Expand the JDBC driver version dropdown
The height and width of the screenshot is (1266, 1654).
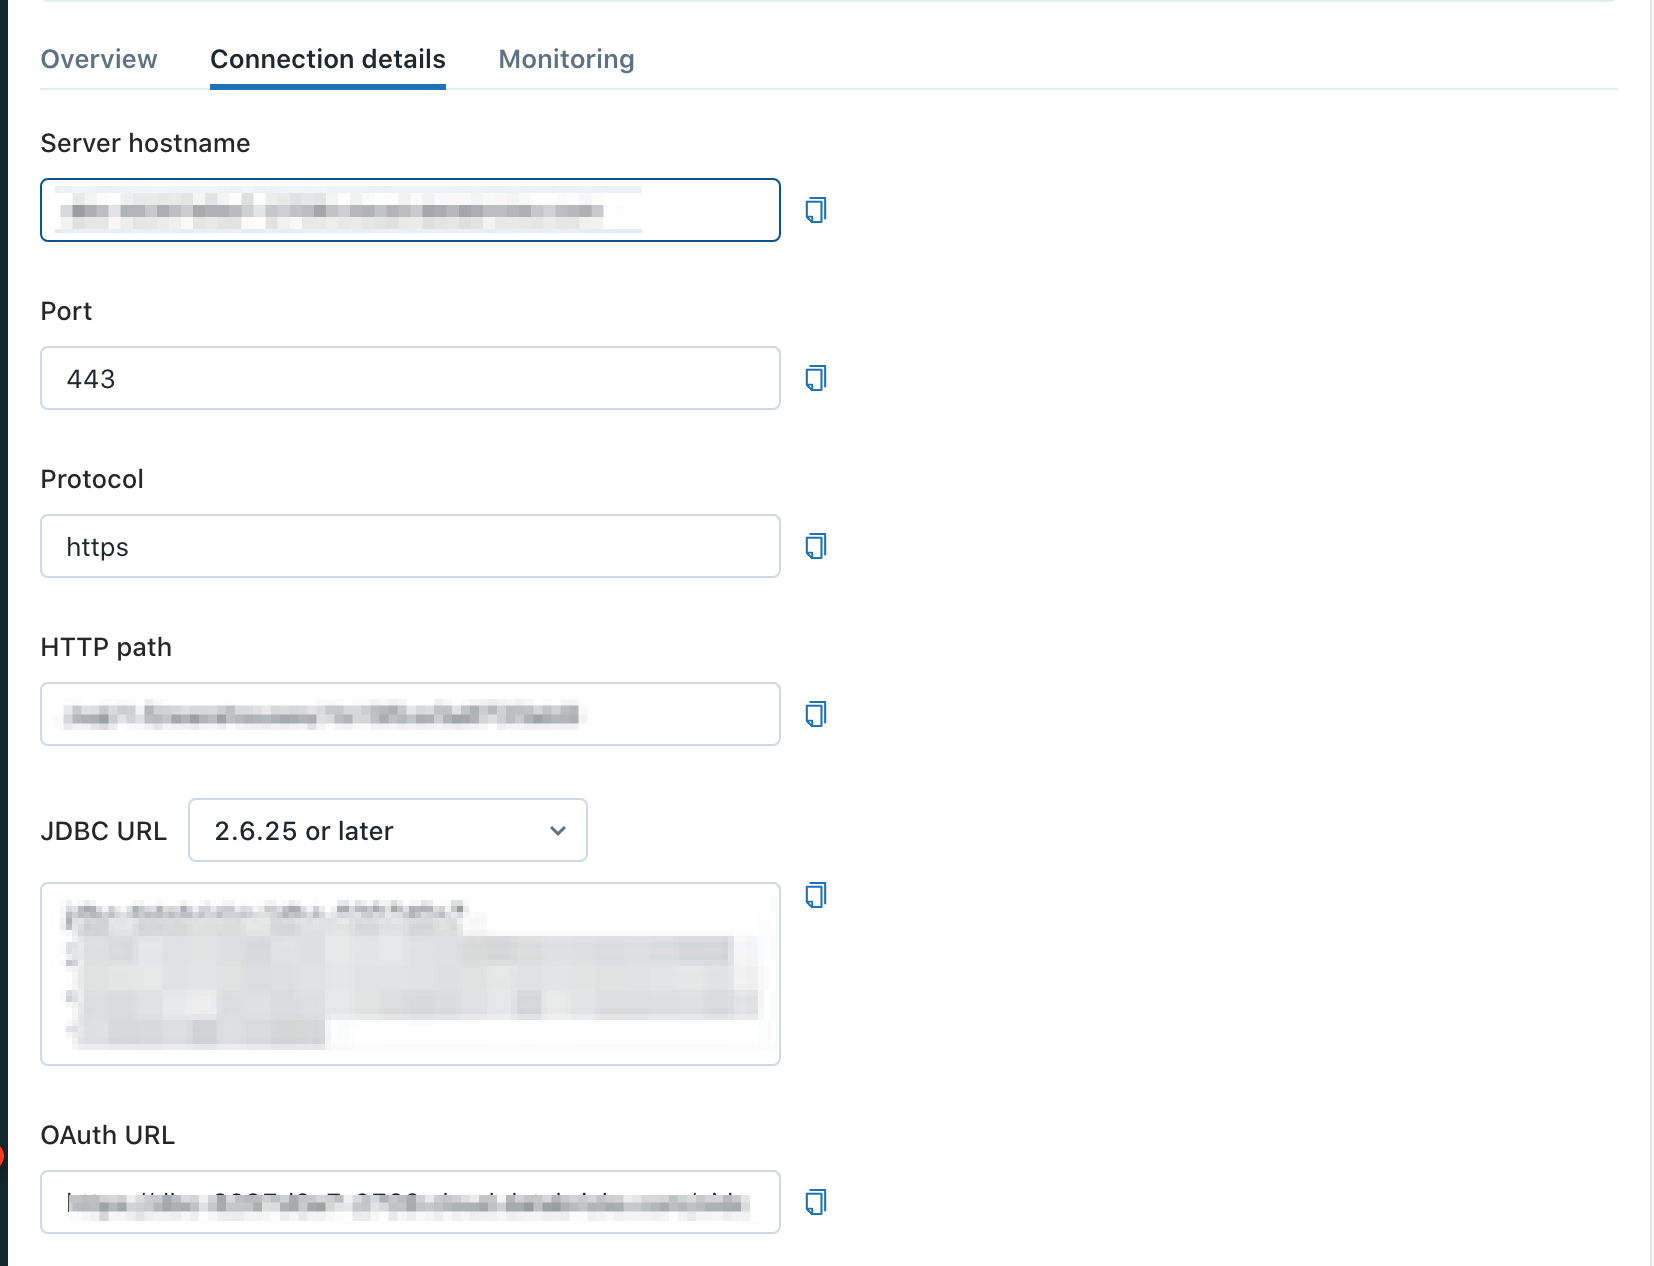[x=388, y=830]
